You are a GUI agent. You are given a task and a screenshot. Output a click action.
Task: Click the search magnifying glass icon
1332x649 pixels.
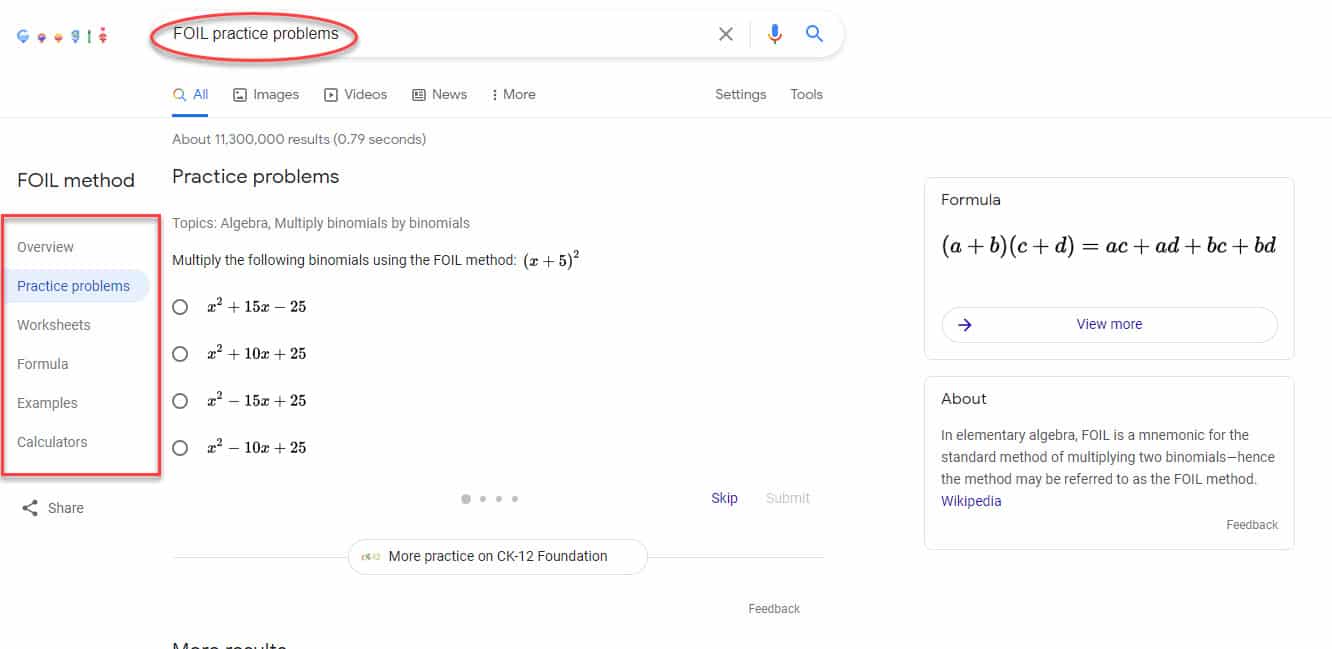814,33
